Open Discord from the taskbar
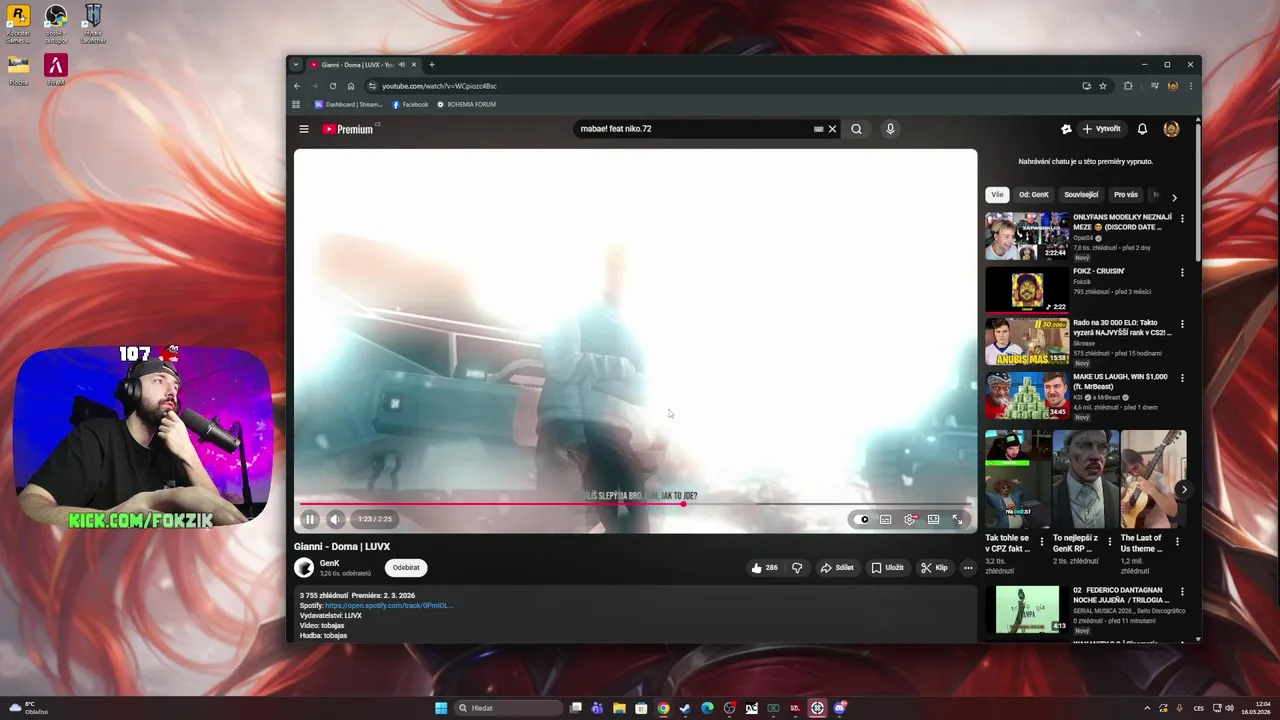This screenshot has height=720, width=1280. 840,708
